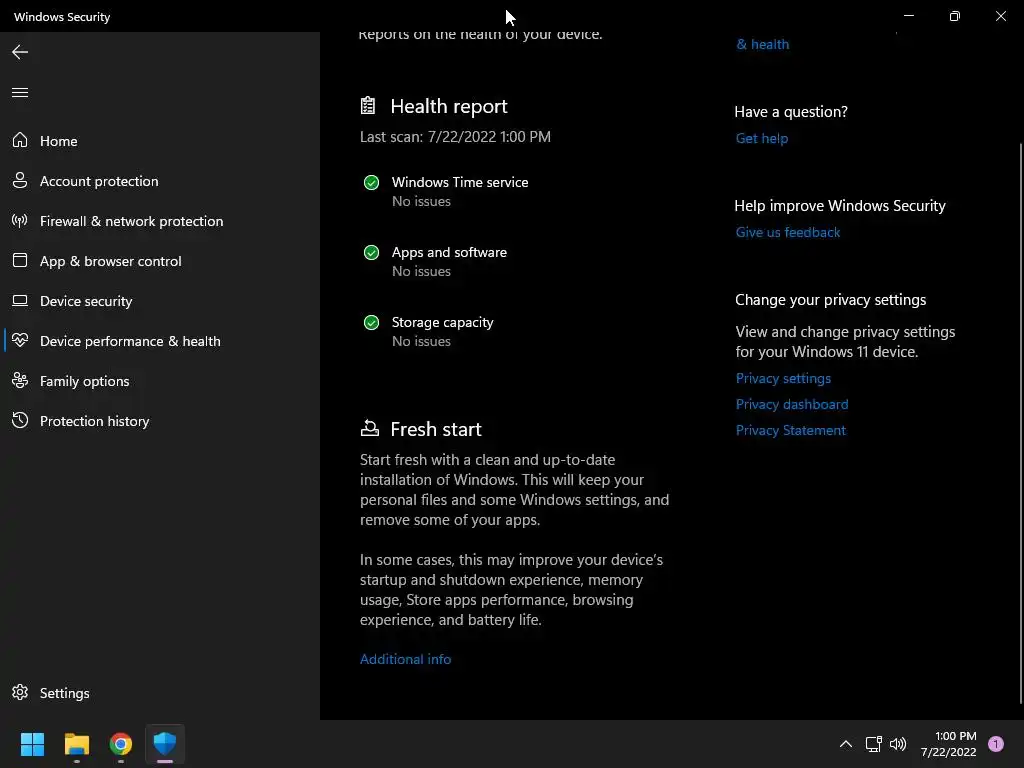Image resolution: width=1024 pixels, height=768 pixels.
Task: Select App & browser control
Action: [x=160, y=261]
